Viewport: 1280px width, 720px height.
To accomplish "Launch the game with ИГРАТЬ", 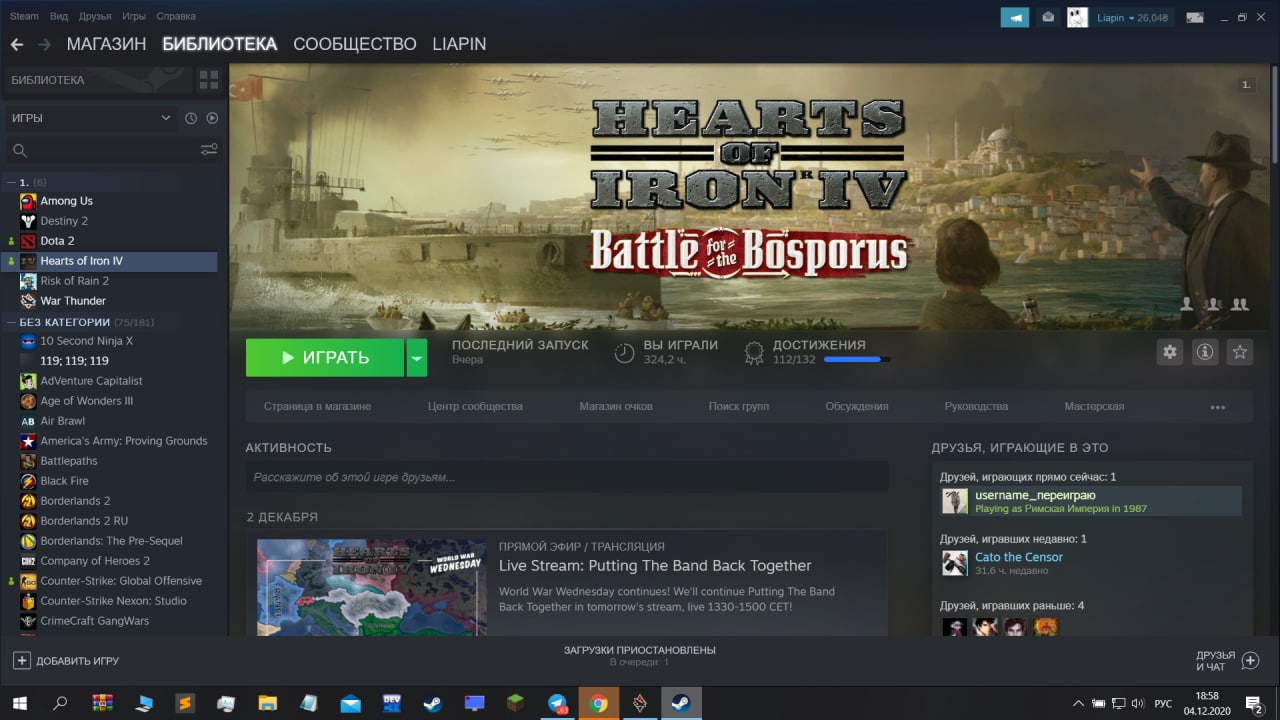I will point(325,358).
